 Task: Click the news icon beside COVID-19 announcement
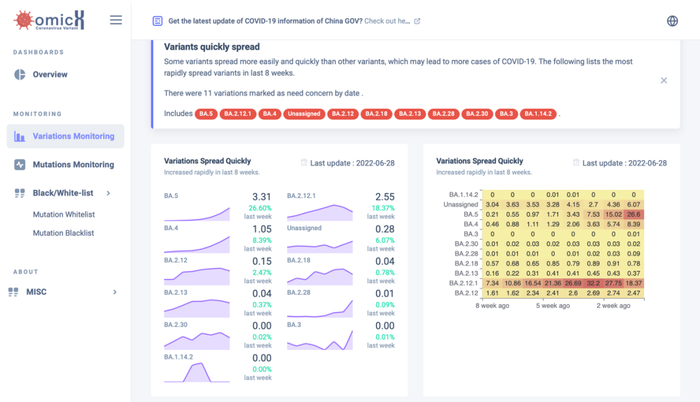pyautogui.click(x=158, y=21)
